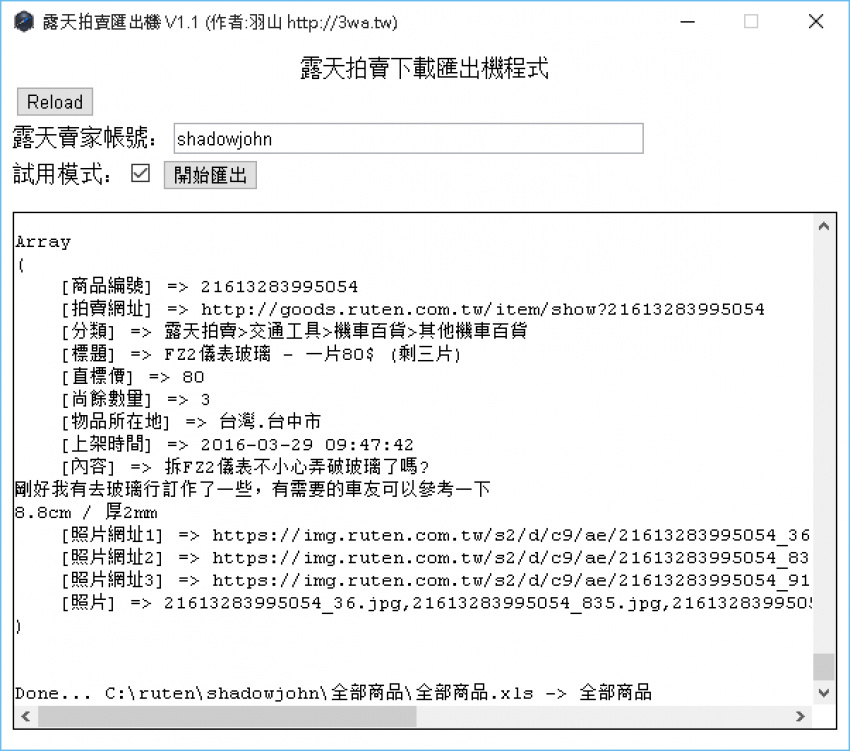Click the application icon in the title bar
The width and height of the screenshot is (850, 751).
(23, 21)
